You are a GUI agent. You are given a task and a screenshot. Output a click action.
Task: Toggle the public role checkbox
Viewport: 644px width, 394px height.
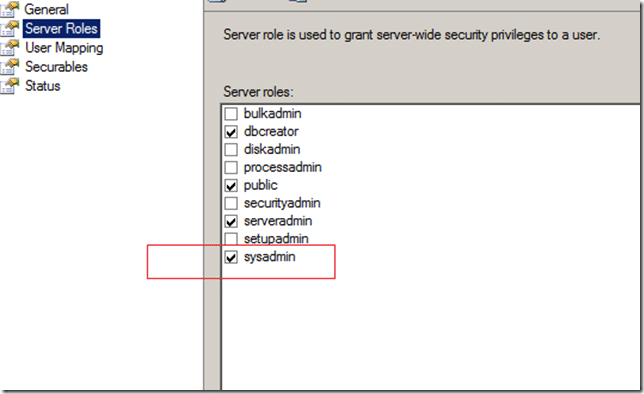pos(231,186)
